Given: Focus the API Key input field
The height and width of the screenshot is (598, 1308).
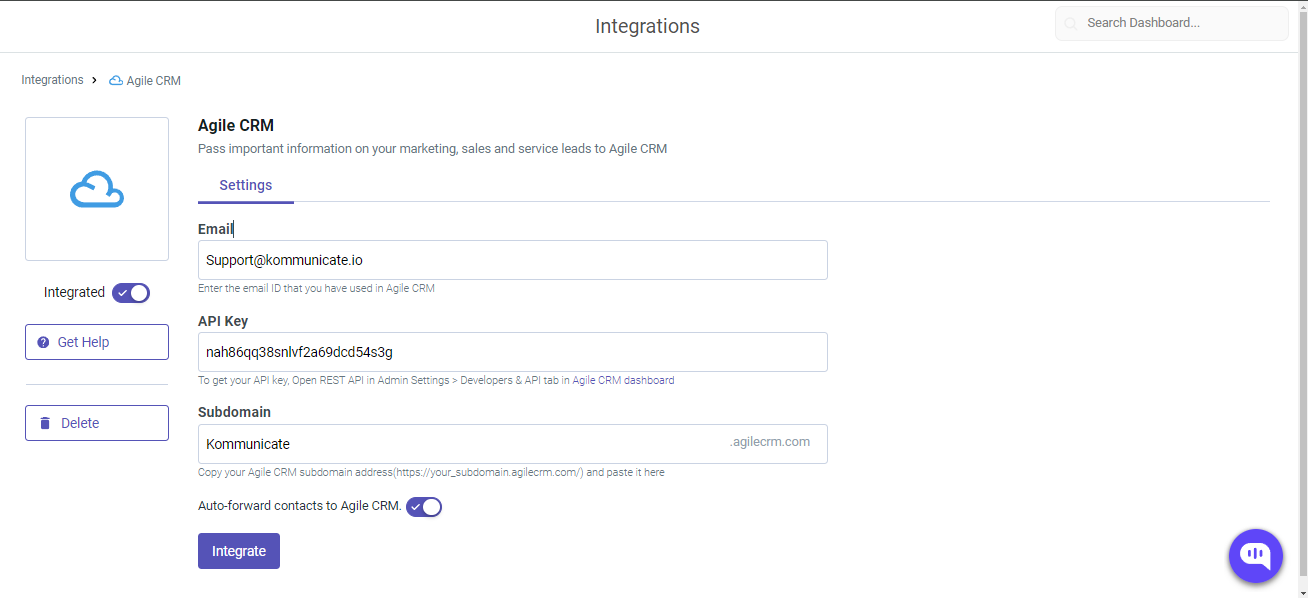Looking at the screenshot, I should (513, 352).
